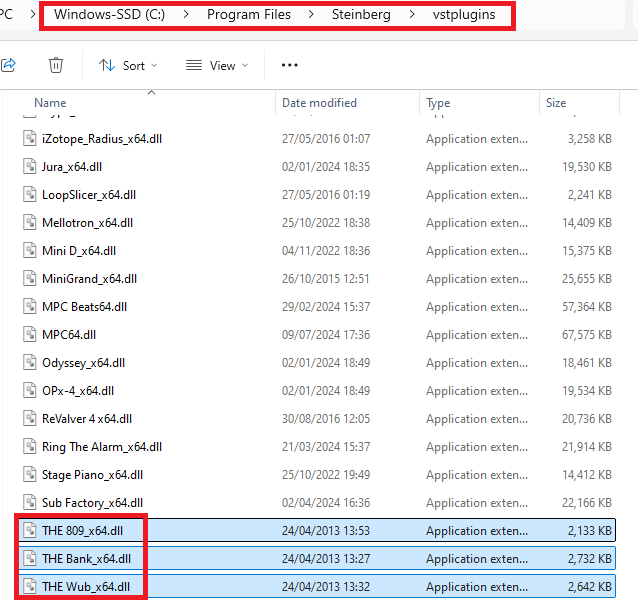Select the iZotope_Radius_x64.dll file icon

[x=30, y=139]
